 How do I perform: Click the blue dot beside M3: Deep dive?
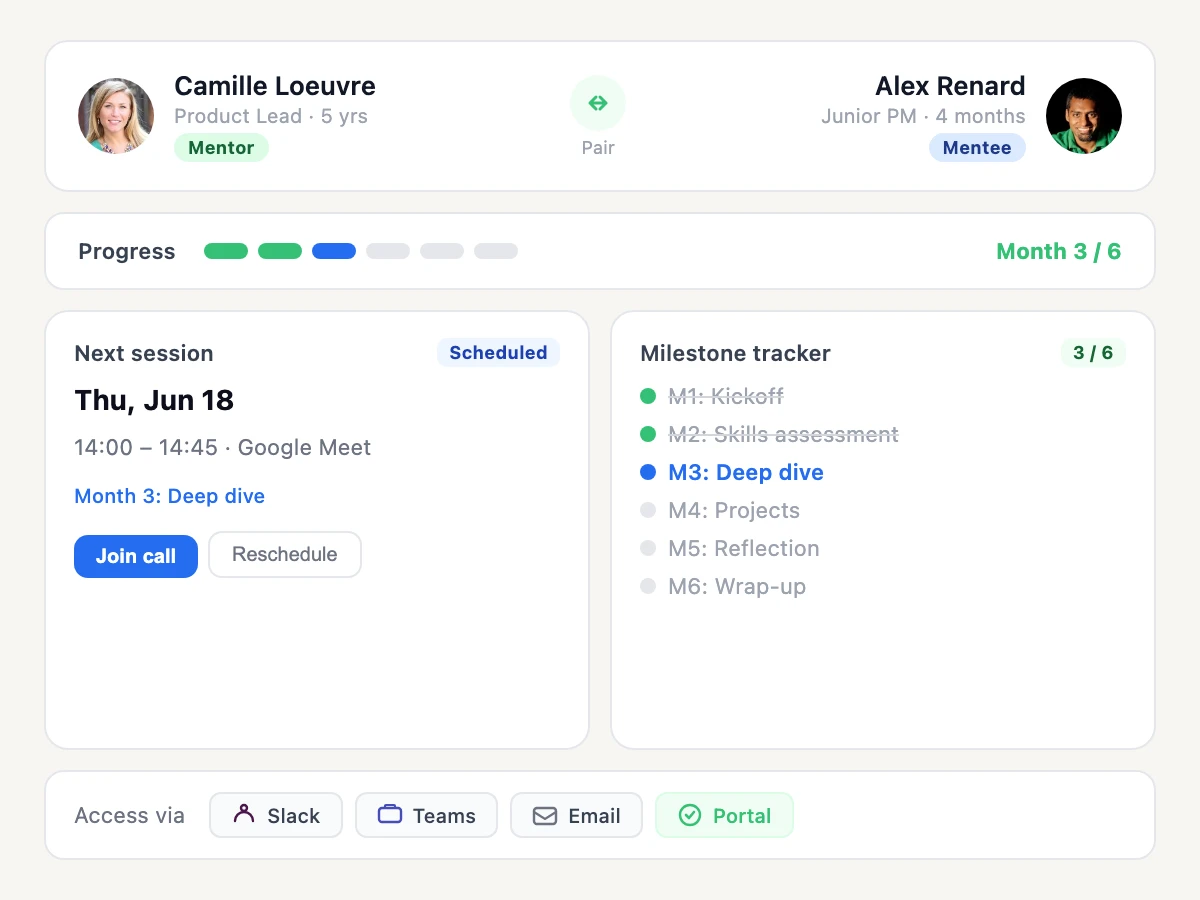[x=648, y=472]
